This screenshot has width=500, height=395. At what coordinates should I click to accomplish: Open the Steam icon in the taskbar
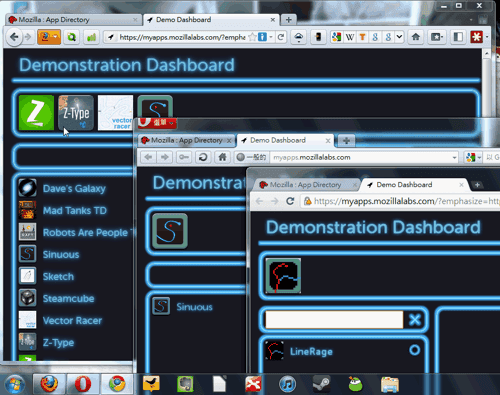[x=321, y=384]
